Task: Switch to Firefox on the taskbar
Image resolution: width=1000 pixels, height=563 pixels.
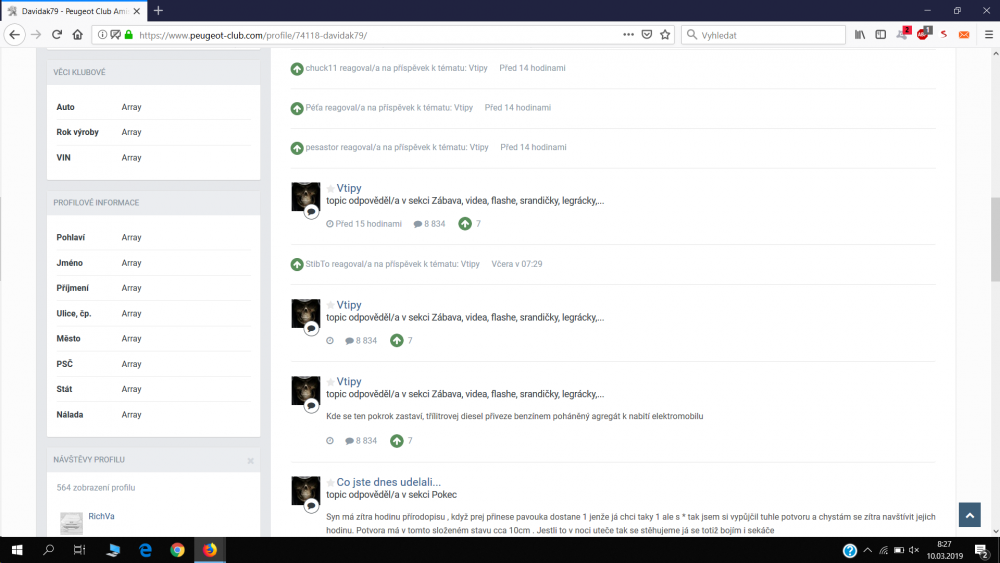Action: [210, 550]
